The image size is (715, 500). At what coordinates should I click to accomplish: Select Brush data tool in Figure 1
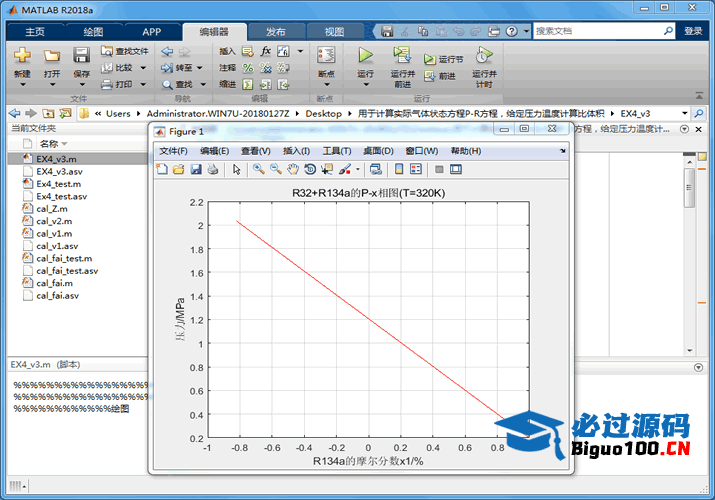click(x=345, y=169)
